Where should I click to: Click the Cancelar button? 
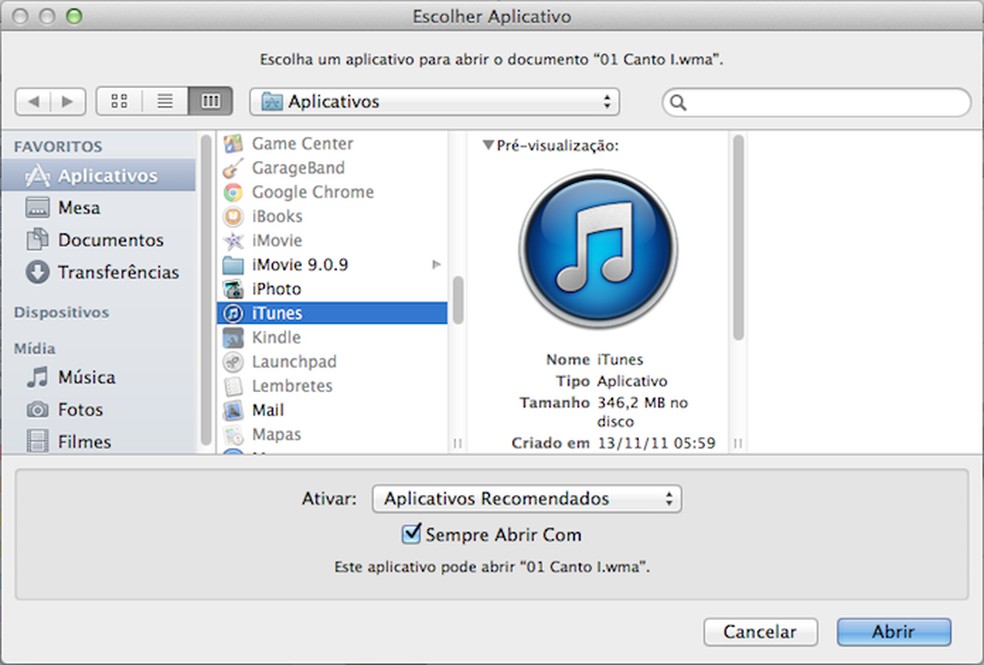click(761, 632)
